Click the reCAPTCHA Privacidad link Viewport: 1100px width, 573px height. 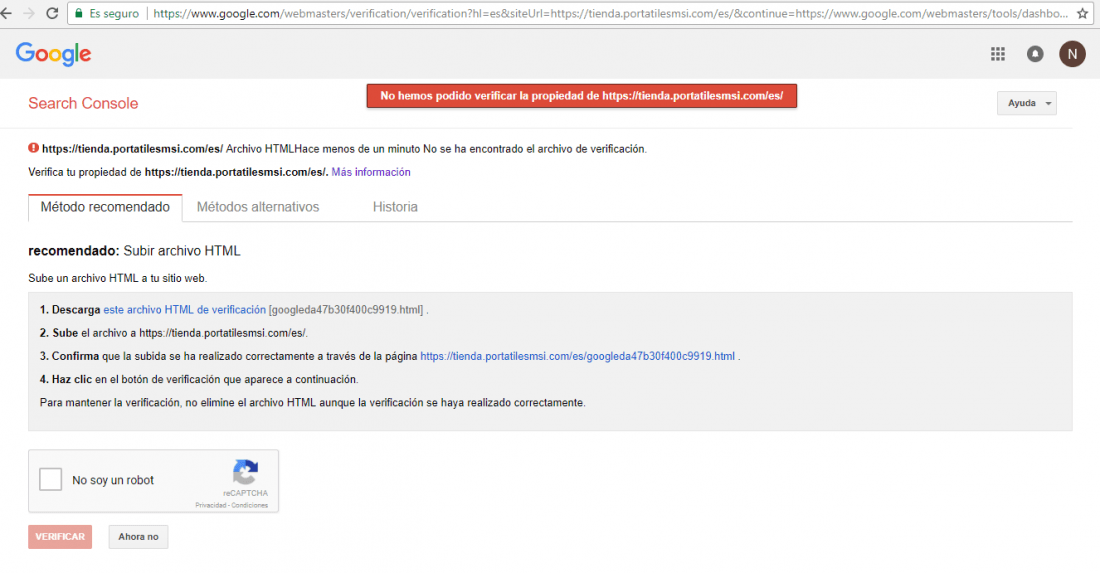[x=210, y=505]
